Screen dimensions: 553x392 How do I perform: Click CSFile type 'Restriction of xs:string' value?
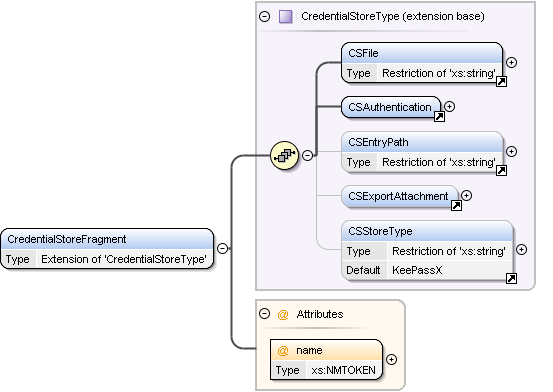(439, 73)
